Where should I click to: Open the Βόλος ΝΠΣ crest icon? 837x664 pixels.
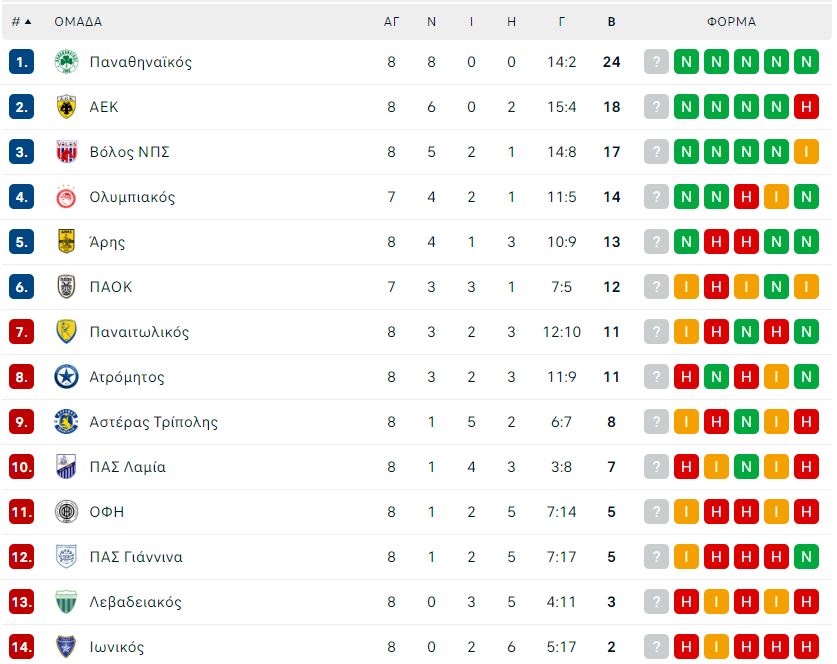[x=67, y=152]
